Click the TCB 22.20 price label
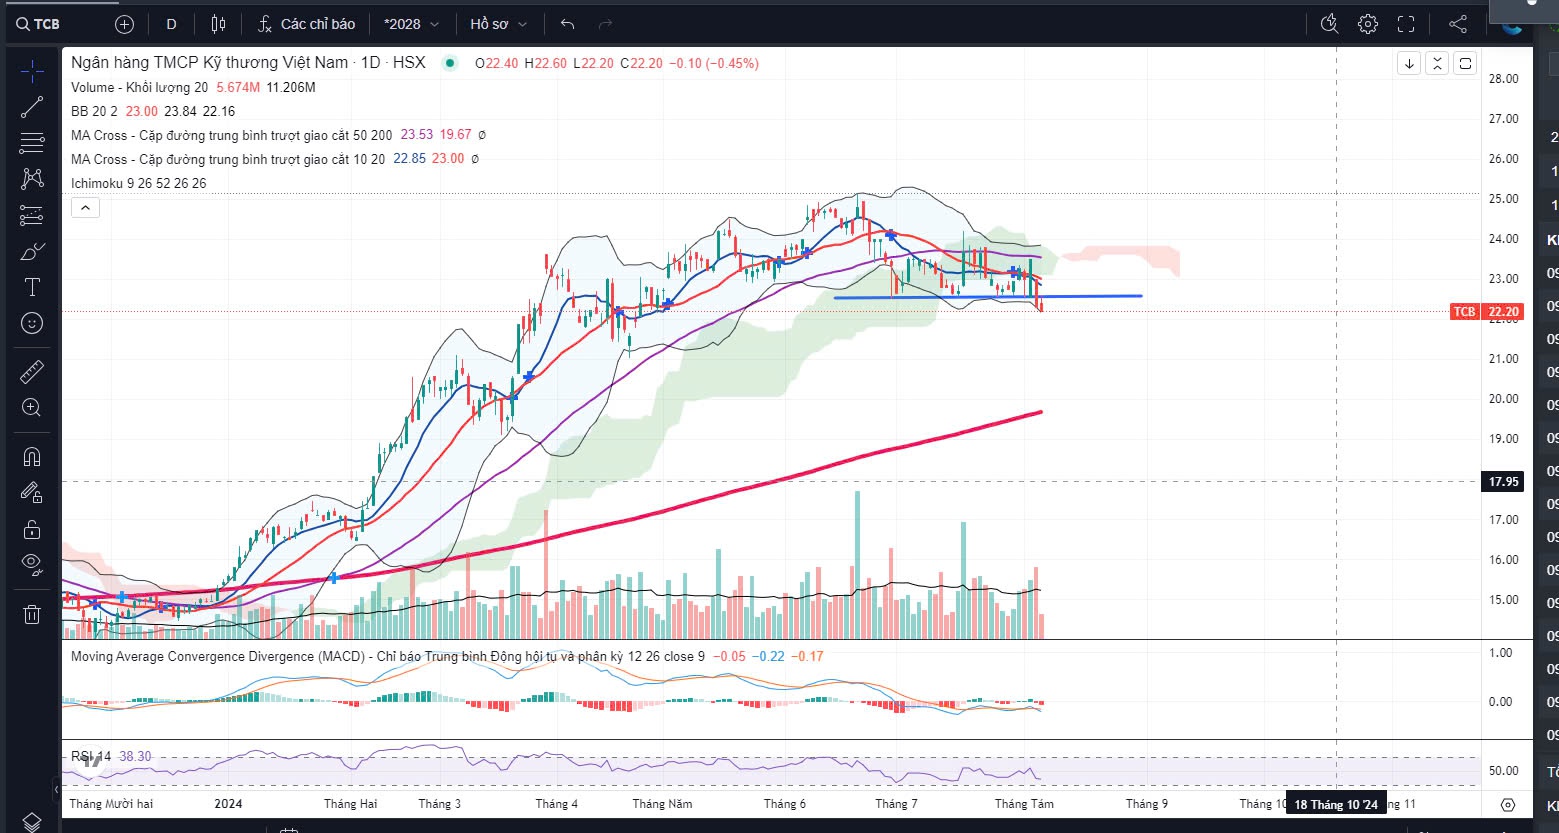The image size is (1559, 833). [x=1487, y=312]
